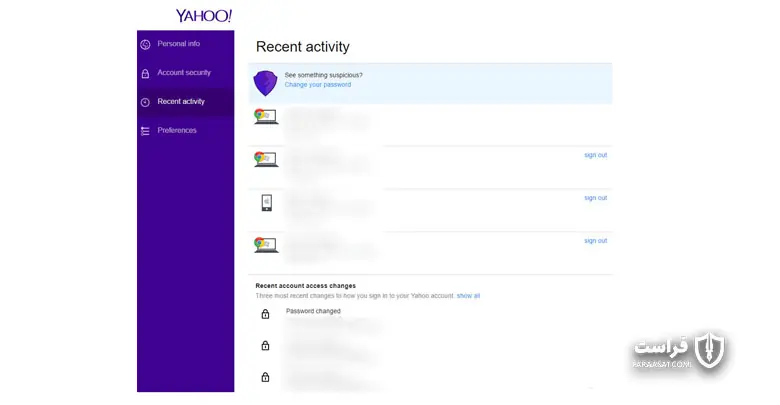780x405 pixels.
Task: Click the mobile phone device icon
Action: [267, 202]
